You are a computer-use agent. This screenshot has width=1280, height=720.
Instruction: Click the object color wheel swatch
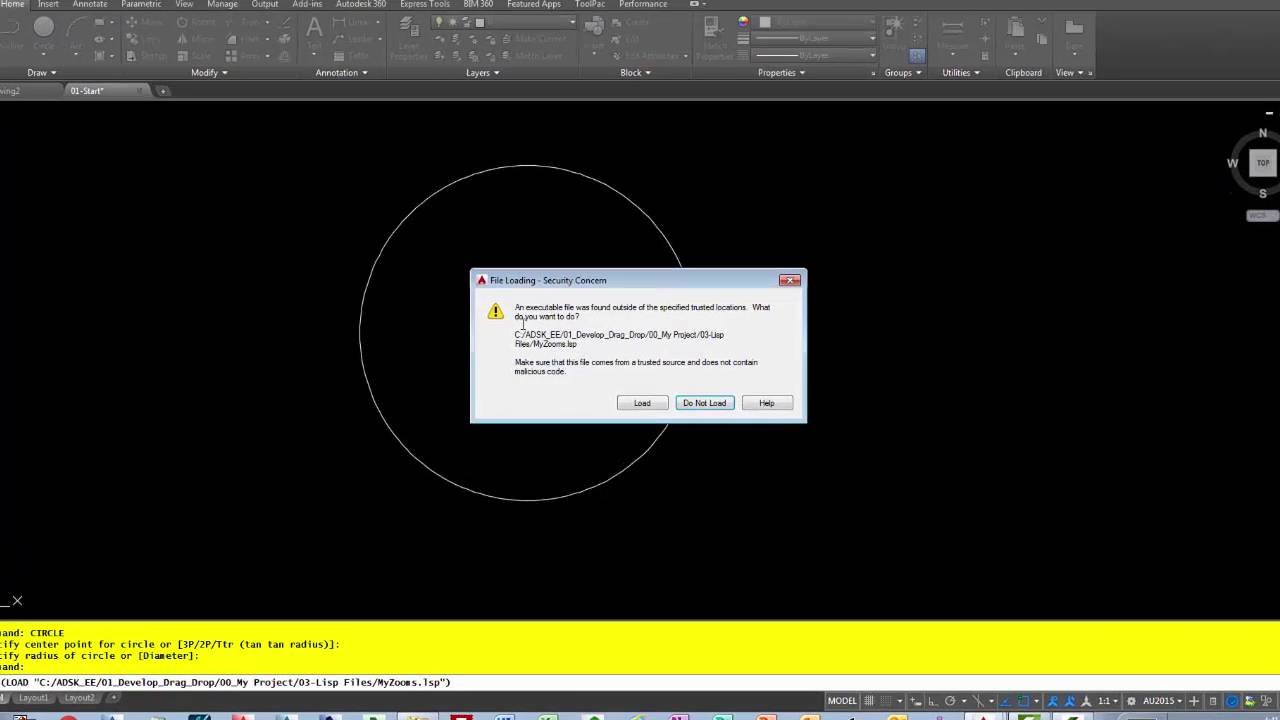click(x=743, y=22)
